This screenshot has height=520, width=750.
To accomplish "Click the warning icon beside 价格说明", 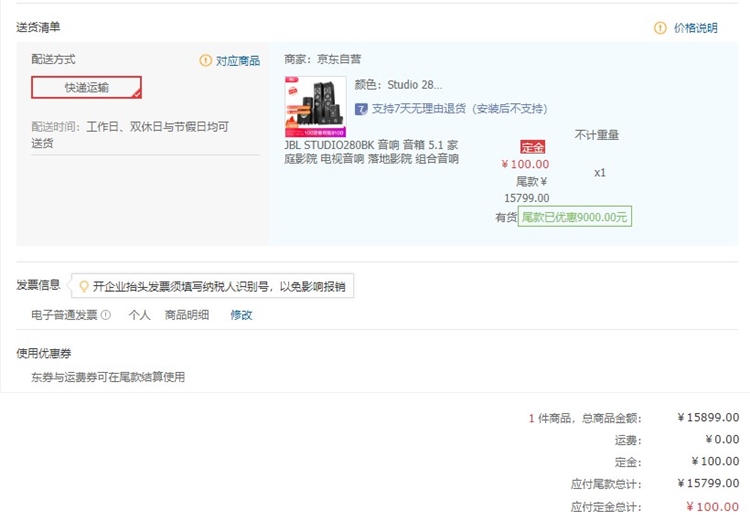I will point(660,28).
